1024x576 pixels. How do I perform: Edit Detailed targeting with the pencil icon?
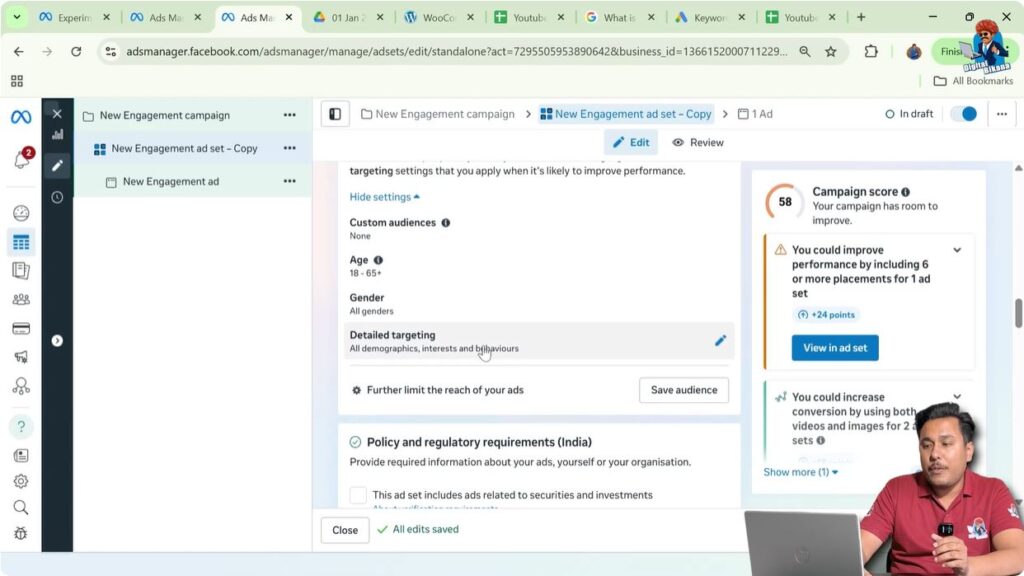pyautogui.click(x=720, y=340)
